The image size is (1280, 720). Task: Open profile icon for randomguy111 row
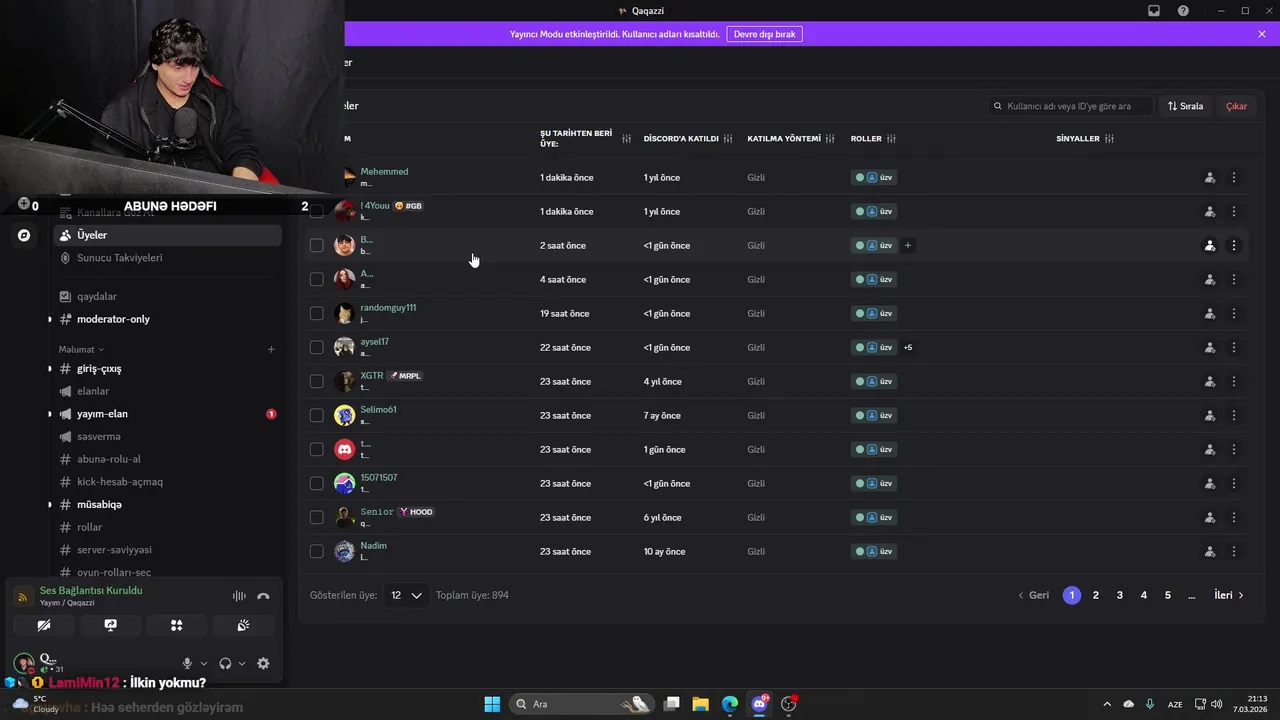click(x=1210, y=313)
